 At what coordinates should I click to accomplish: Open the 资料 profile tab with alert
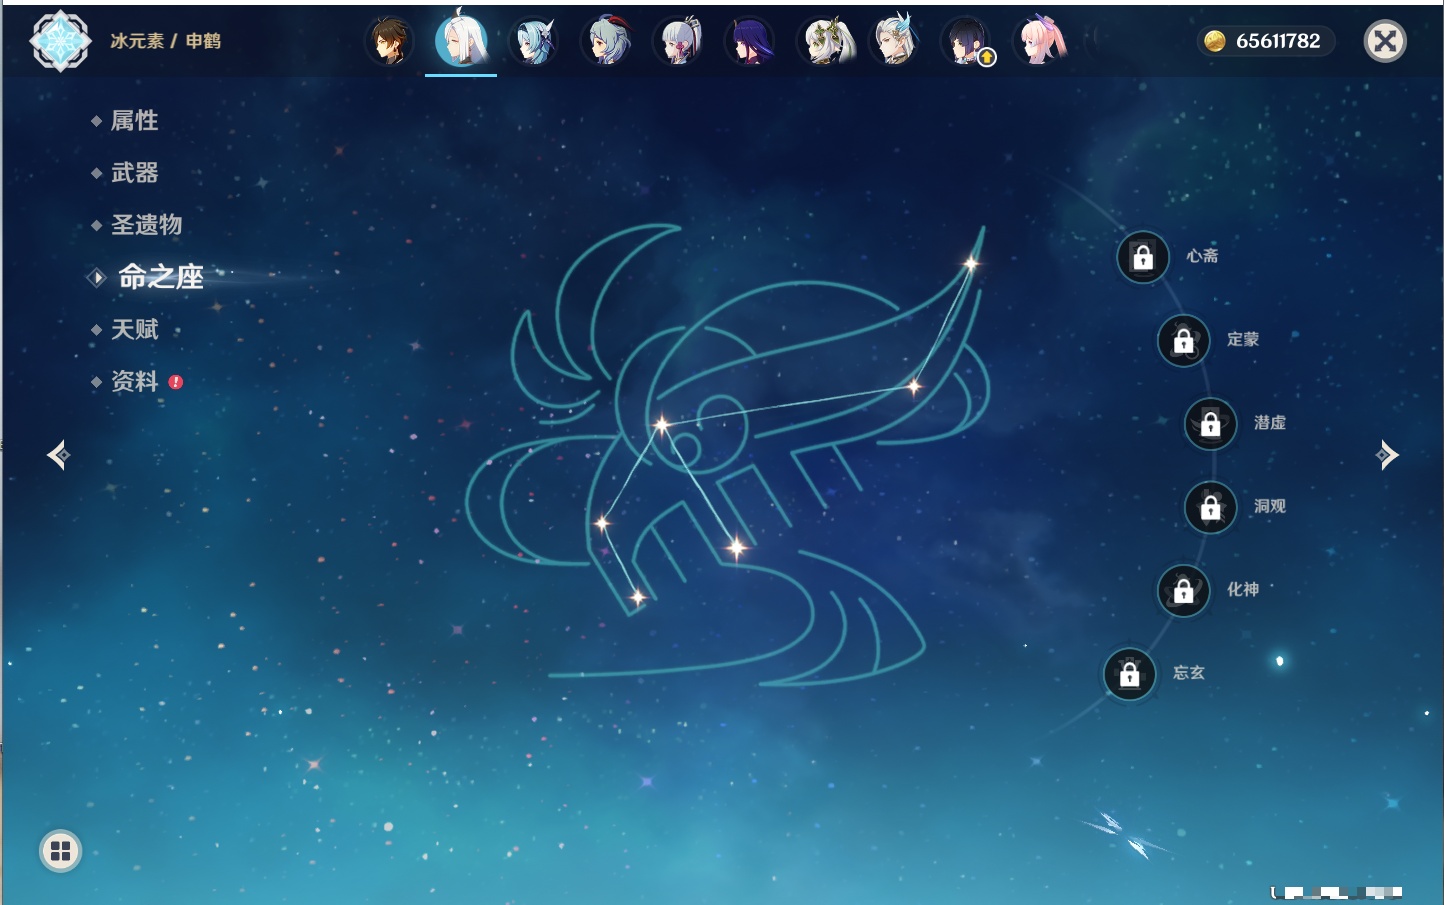pyautogui.click(x=134, y=382)
